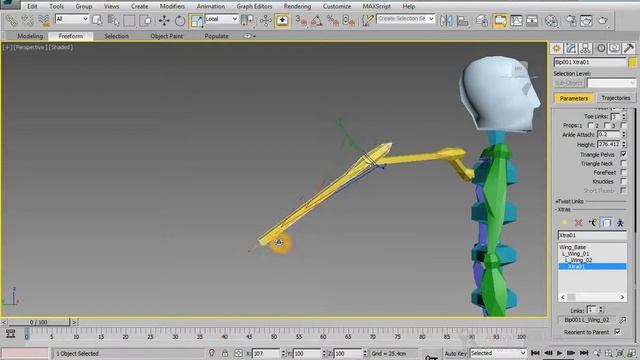Collapse the Xtras rollout
The height and width of the screenshot is (360, 640).
click(564, 209)
